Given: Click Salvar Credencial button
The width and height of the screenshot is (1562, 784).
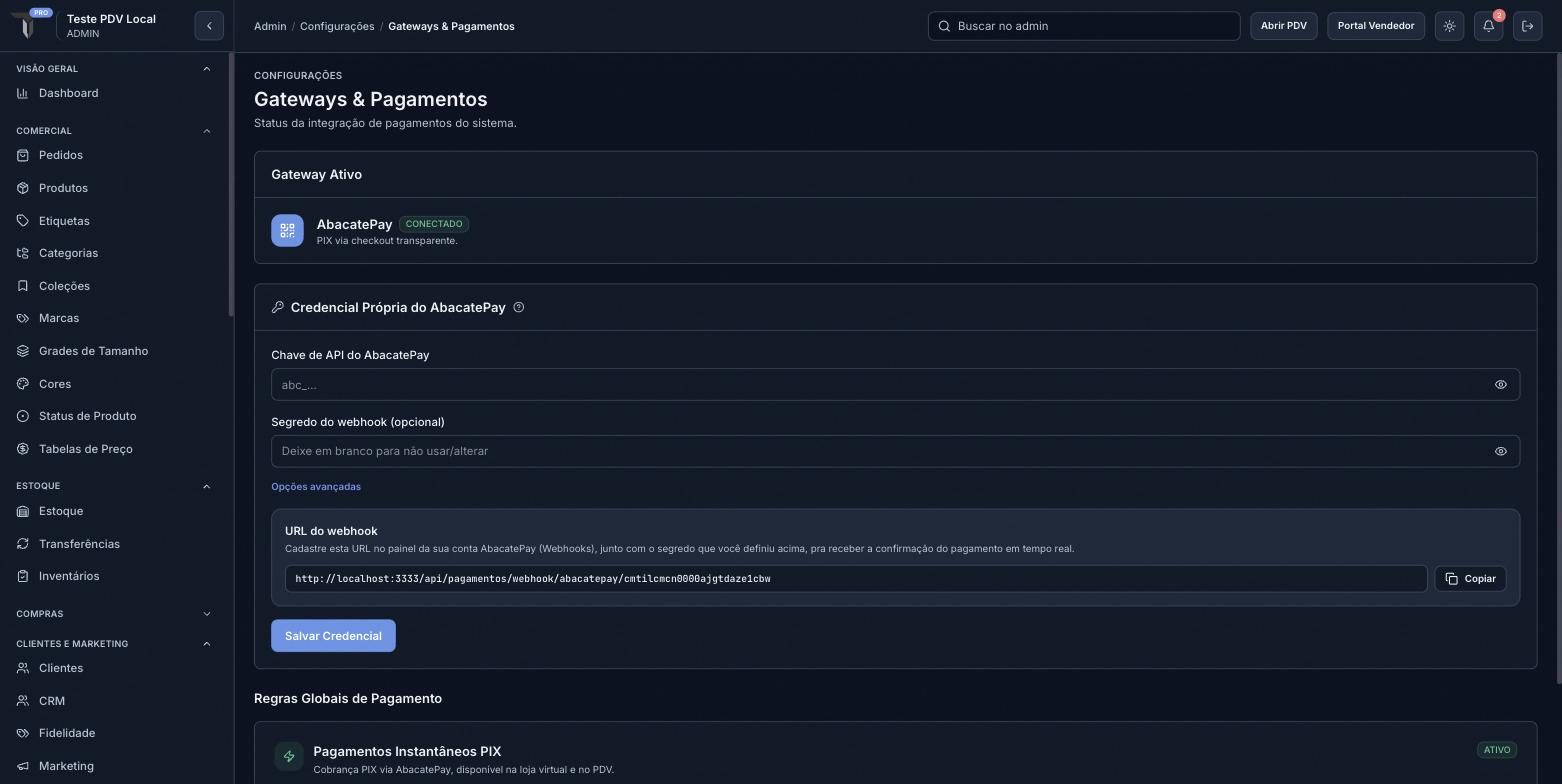Looking at the screenshot, I should coord(333,636).
